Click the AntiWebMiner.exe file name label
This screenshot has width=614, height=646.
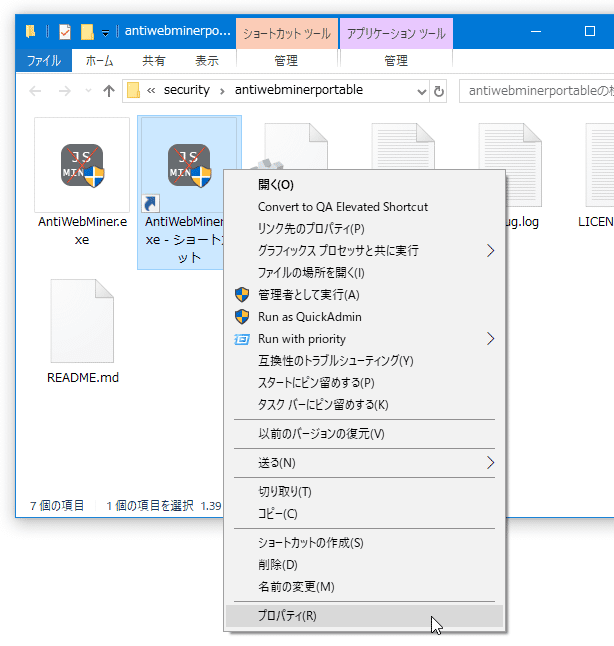point(82,231)
